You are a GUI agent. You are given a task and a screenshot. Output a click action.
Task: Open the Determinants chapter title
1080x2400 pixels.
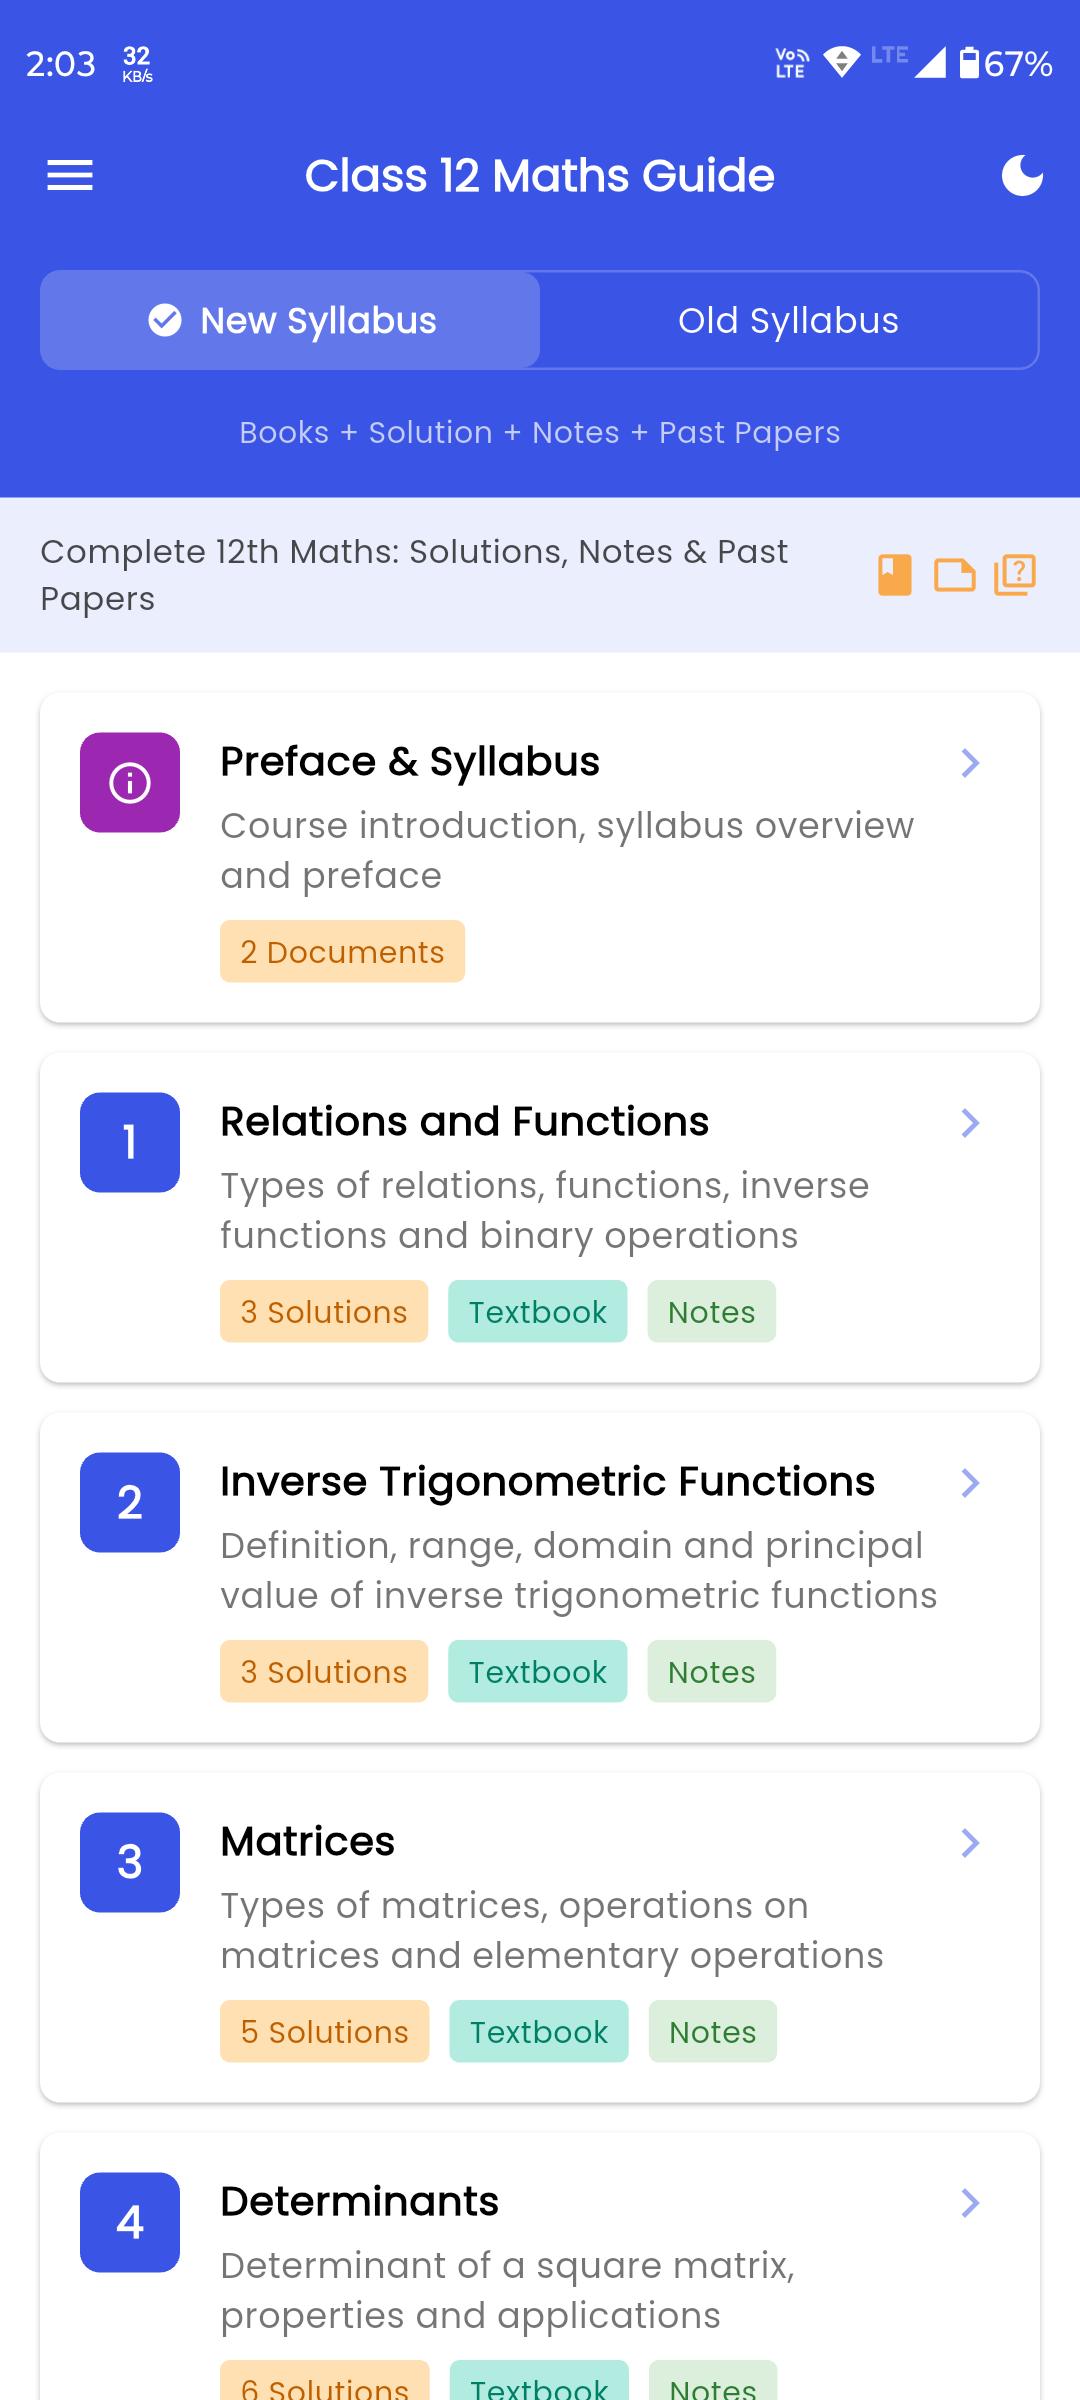coord(359,2202)
